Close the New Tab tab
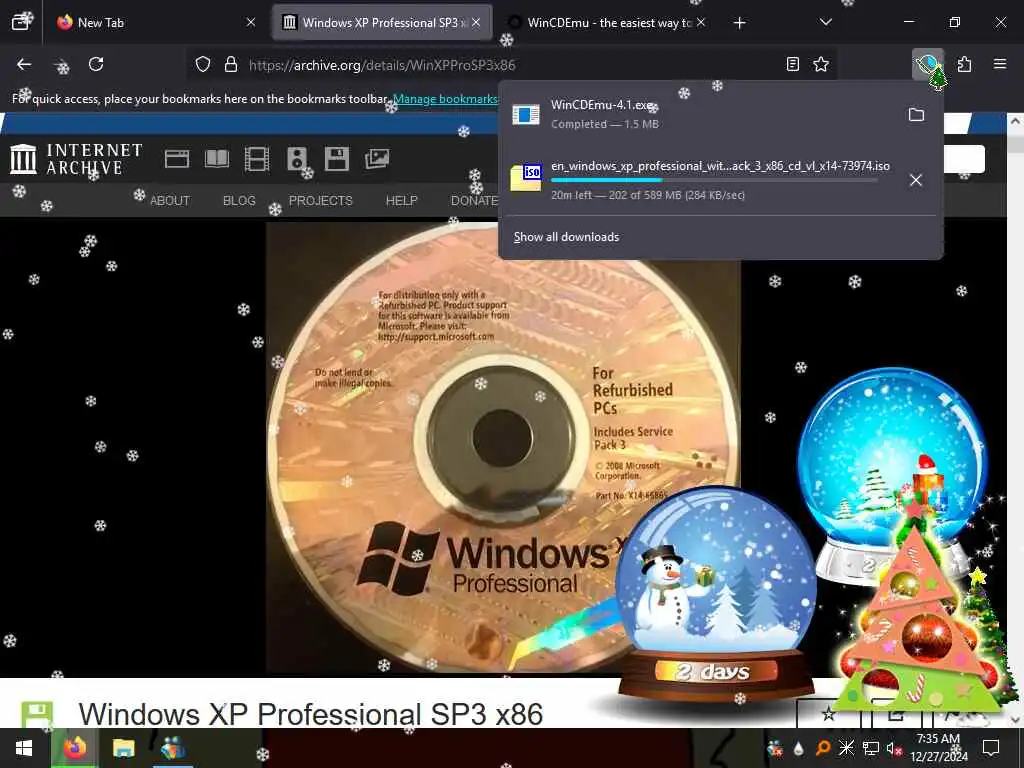1024x768 pixels. click(x=251, y=22)
